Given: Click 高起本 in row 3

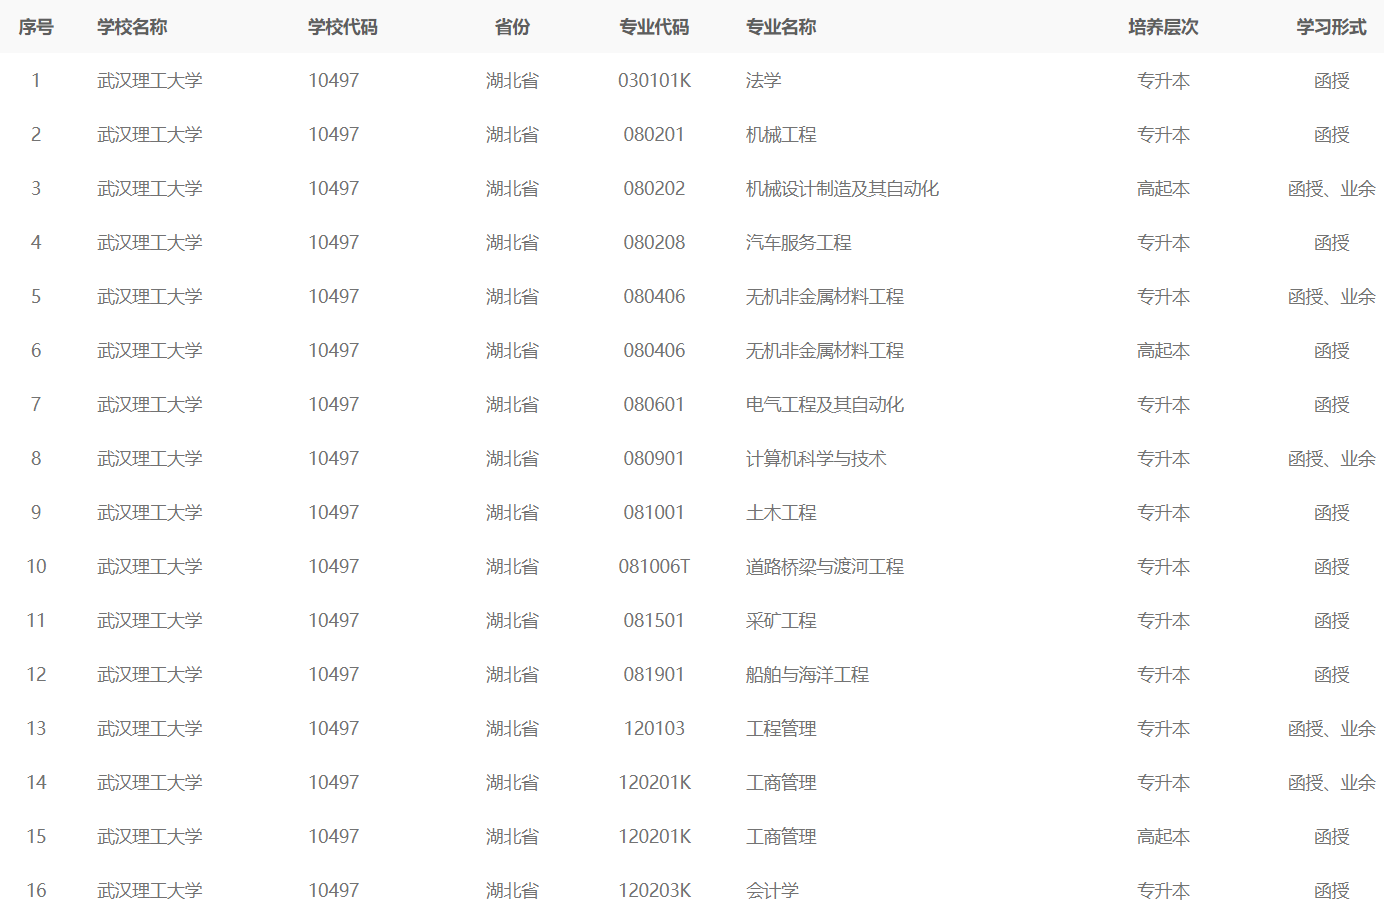Looking at the screenshot, I should pyautogui.click(x=1163, y=189).
